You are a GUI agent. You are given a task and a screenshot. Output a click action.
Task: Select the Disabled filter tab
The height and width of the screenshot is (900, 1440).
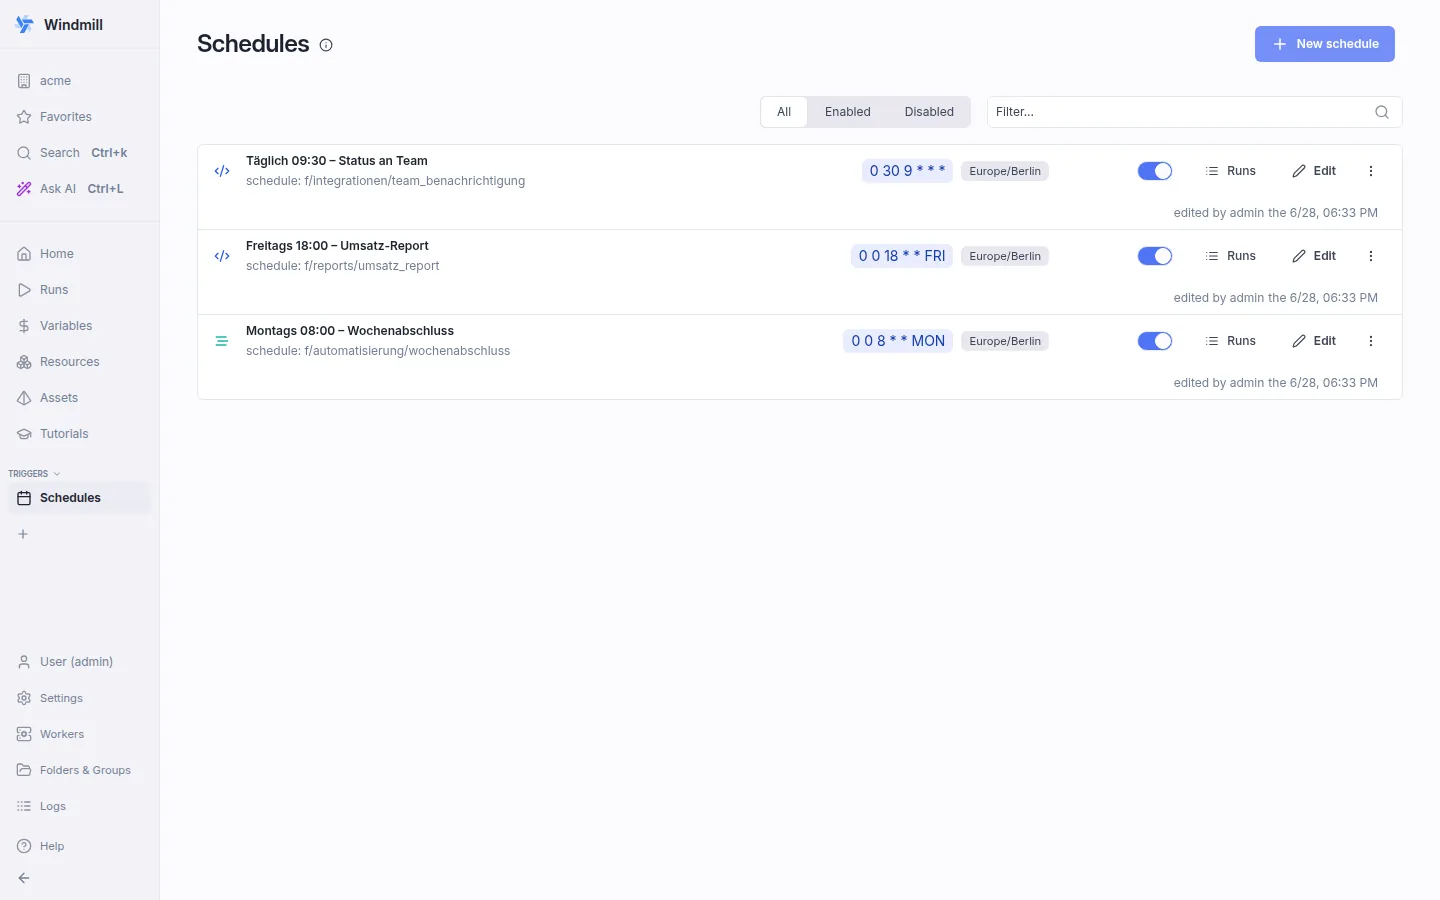pos(929,112)
